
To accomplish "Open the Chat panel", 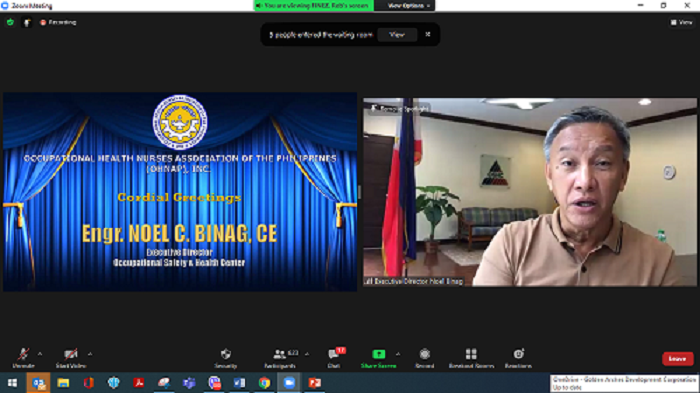I will click(x=333, y=358).
